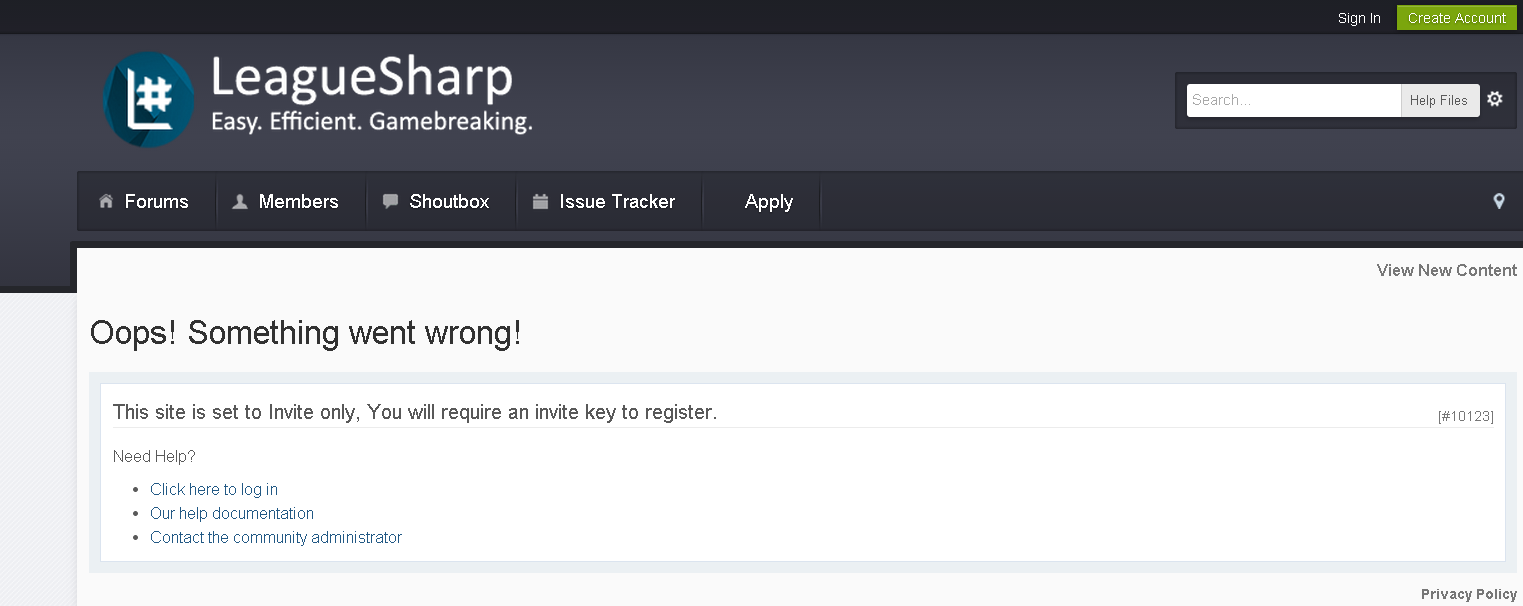Image resolution: width=1523 pixels, height=606 pixels.
Task: Click the Forums home icon
Action: tap(106, 201)
